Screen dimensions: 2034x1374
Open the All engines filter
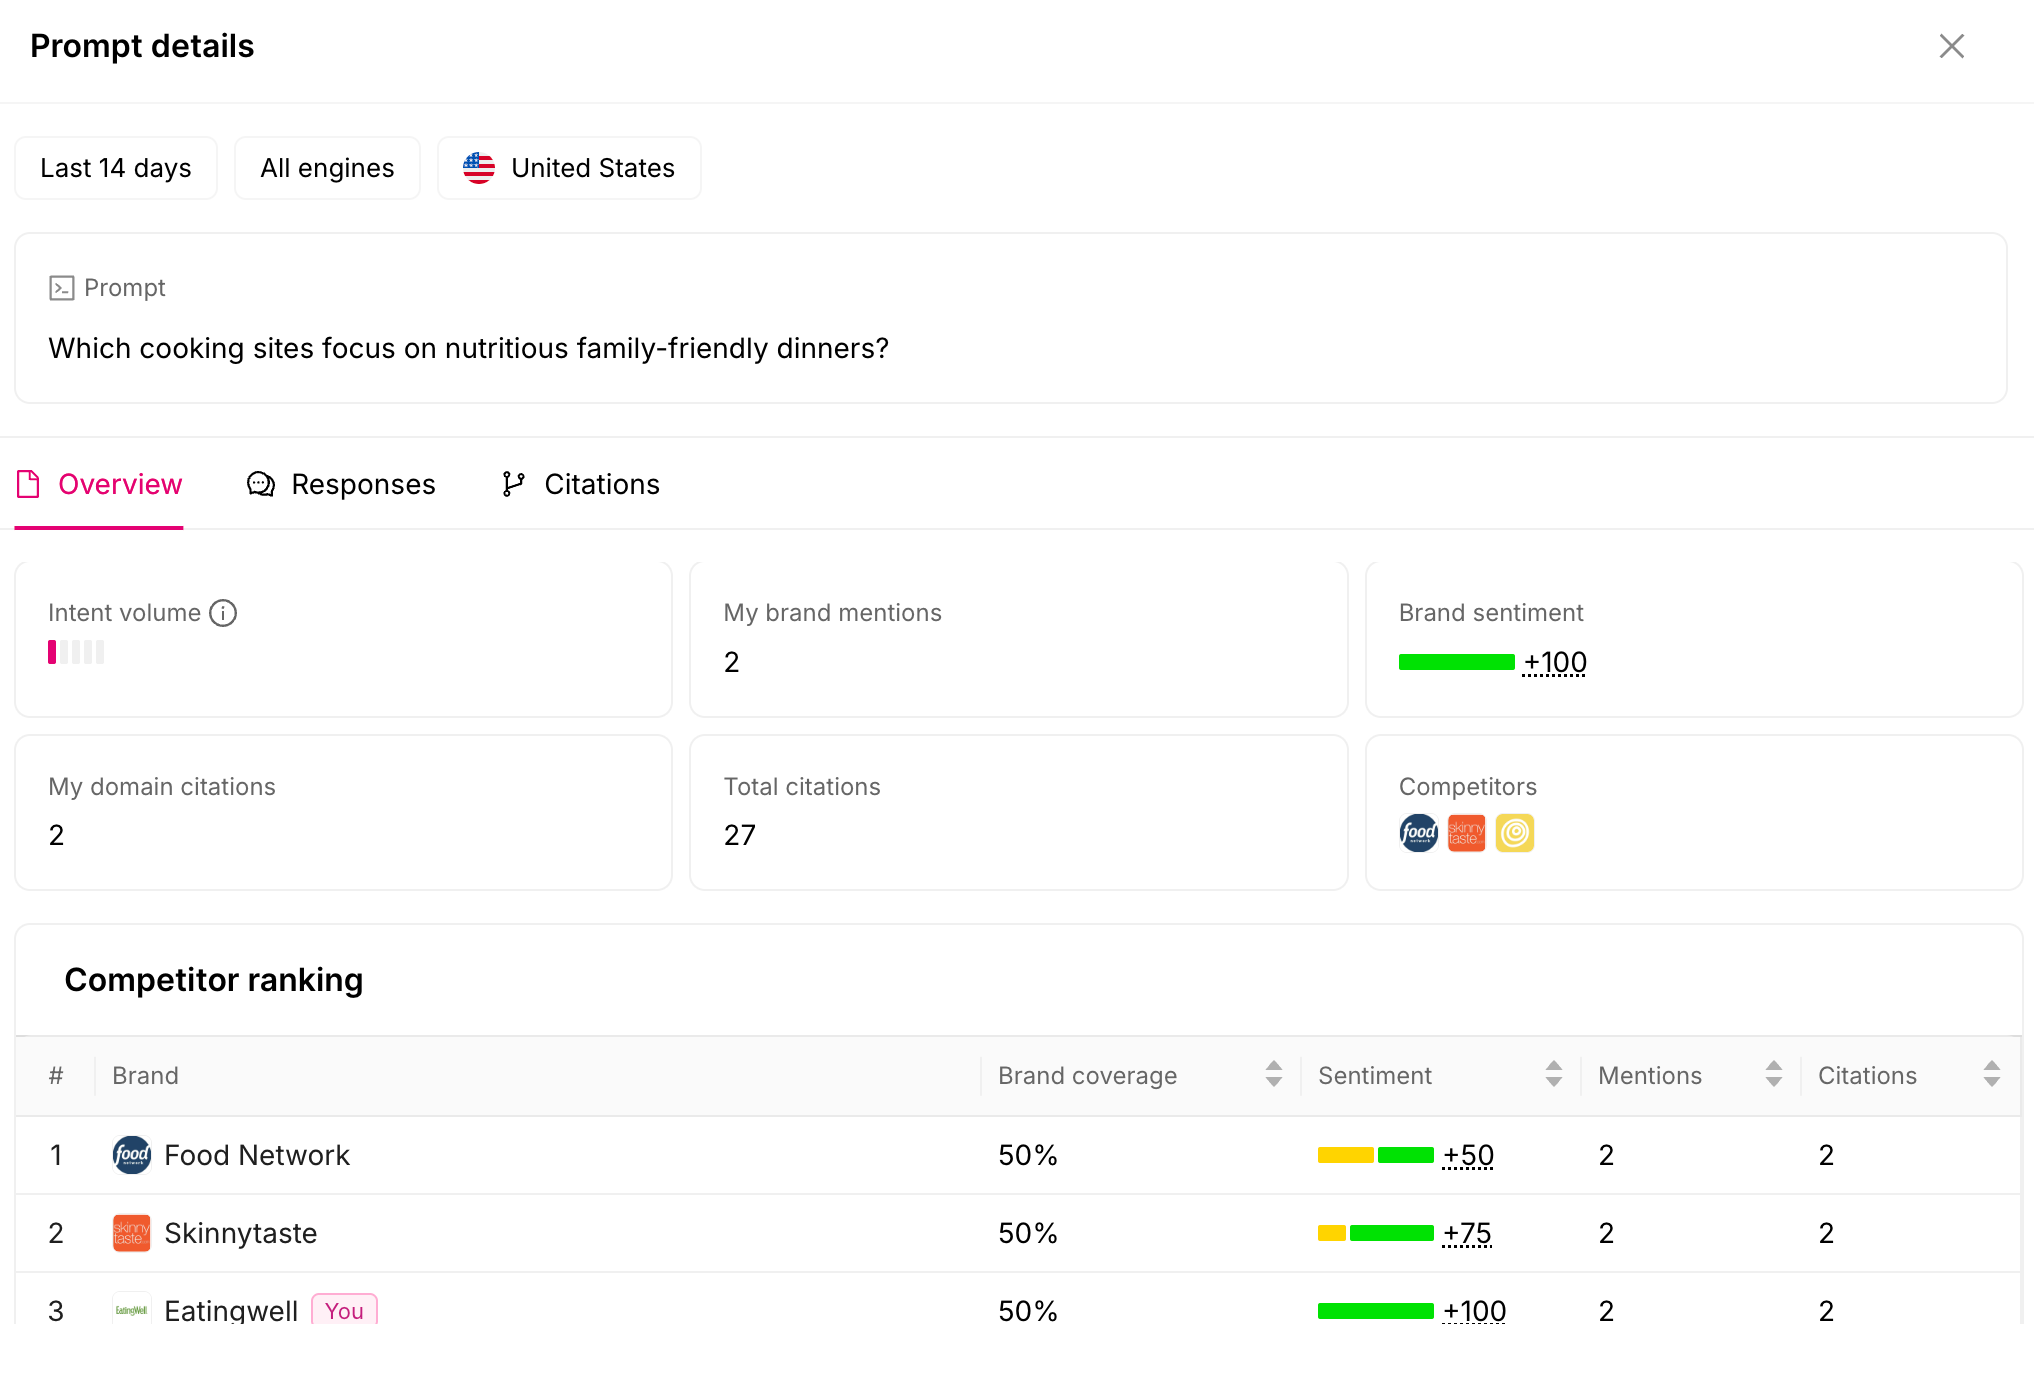tap(327, 168)
